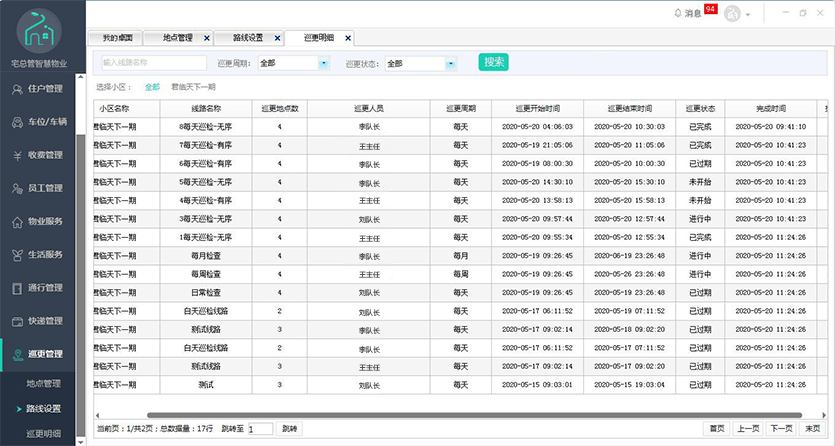
Task: Close the 路线设置 tab
Action: 277,38
